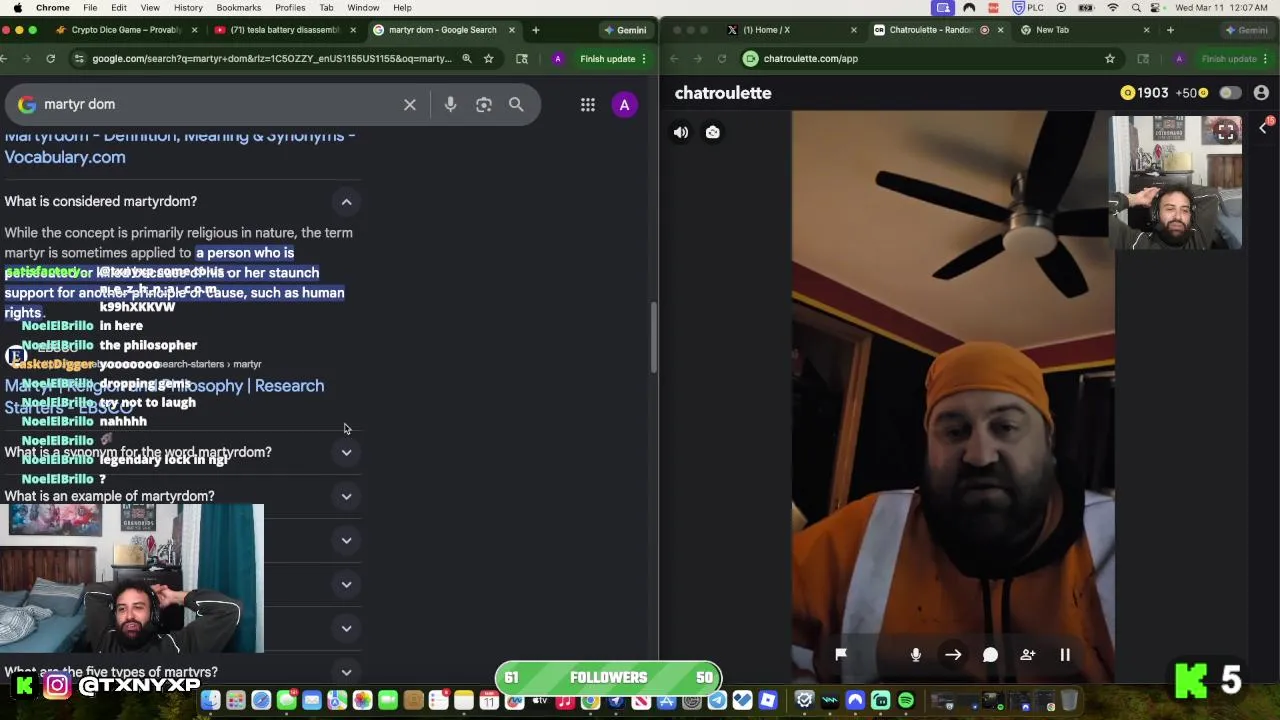Bookmark this Google page with the star
This screenshot has width=1280, height=720.
[x=488, y=59]
